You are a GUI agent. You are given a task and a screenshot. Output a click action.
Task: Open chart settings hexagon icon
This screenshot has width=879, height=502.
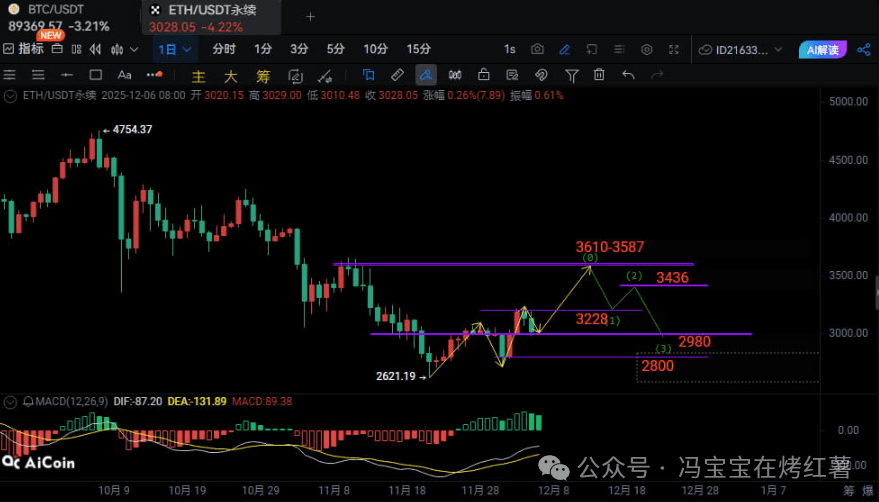tap(646, 49)
